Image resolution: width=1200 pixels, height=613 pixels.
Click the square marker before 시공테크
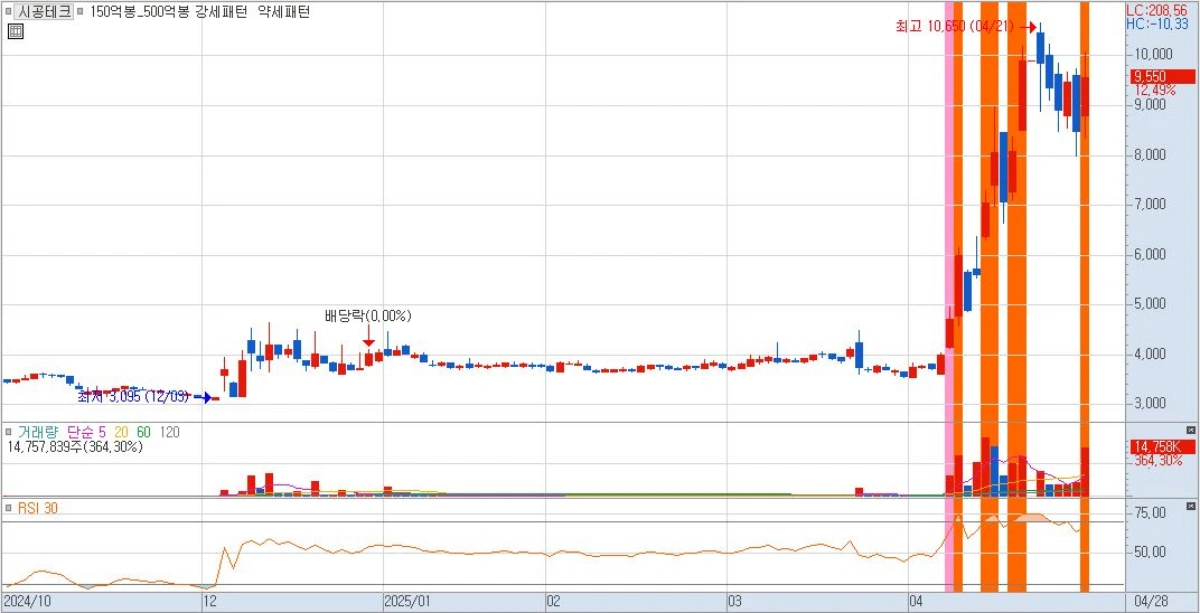[x=8, y=13]
